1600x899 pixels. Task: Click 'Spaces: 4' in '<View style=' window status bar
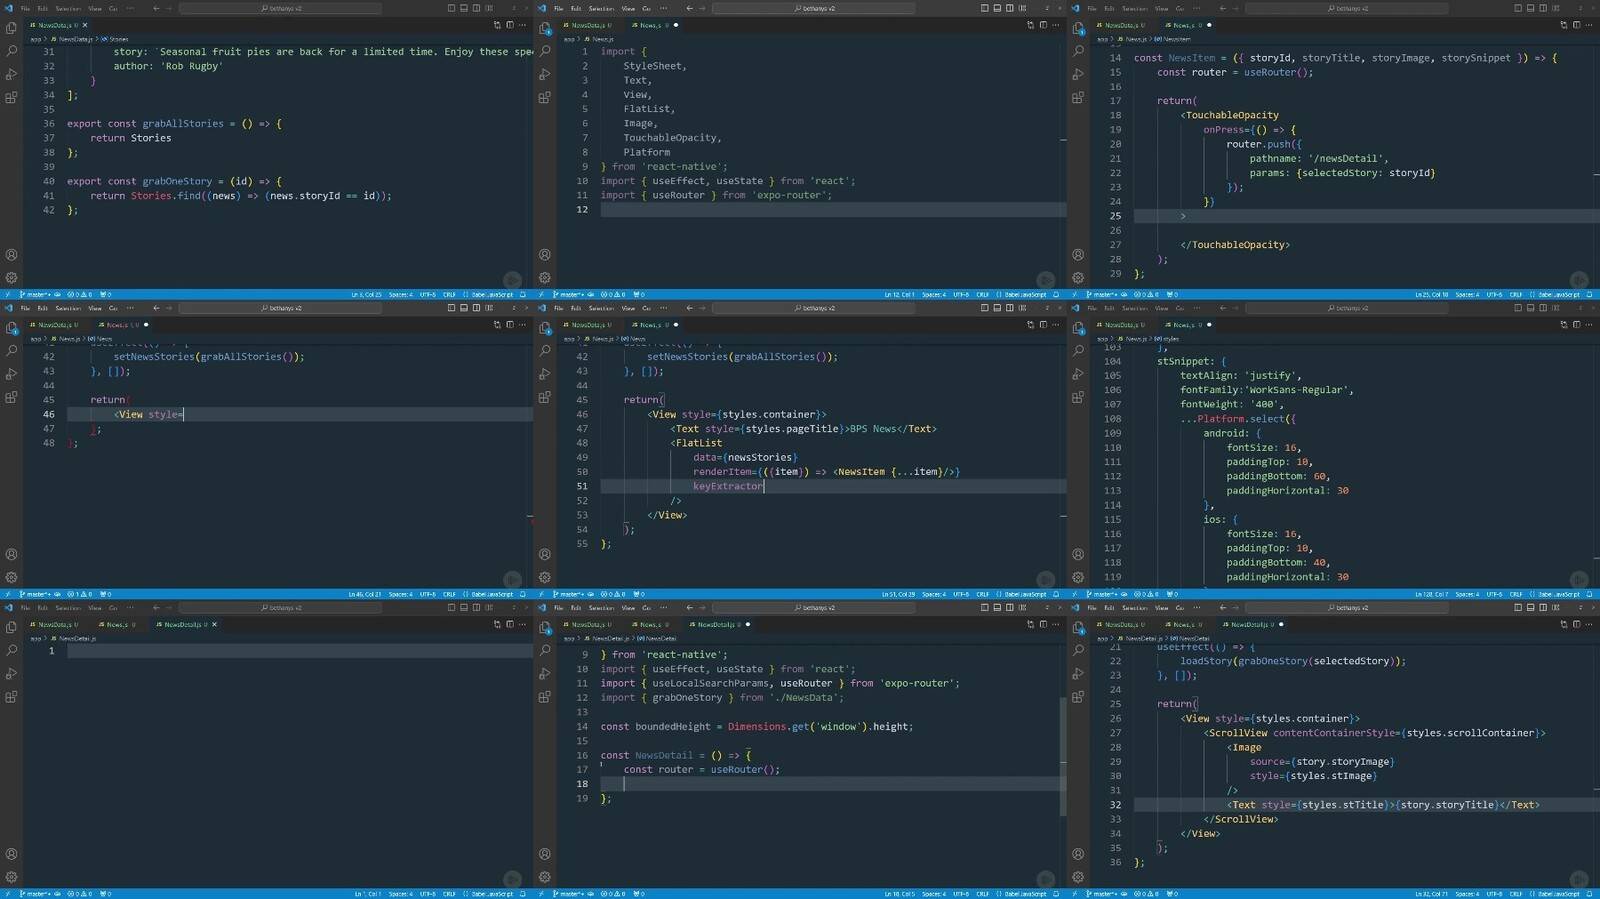400,595
